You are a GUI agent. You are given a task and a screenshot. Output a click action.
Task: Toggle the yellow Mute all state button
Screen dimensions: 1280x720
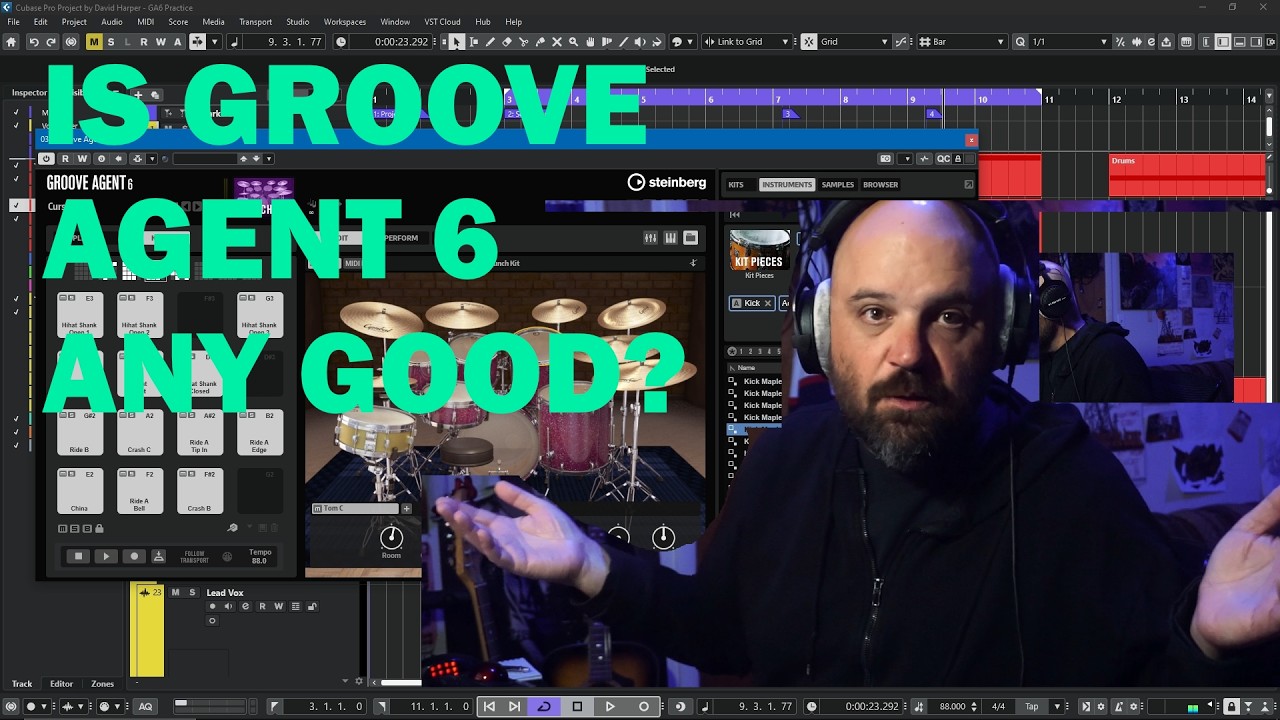click(x=94, y=42)
